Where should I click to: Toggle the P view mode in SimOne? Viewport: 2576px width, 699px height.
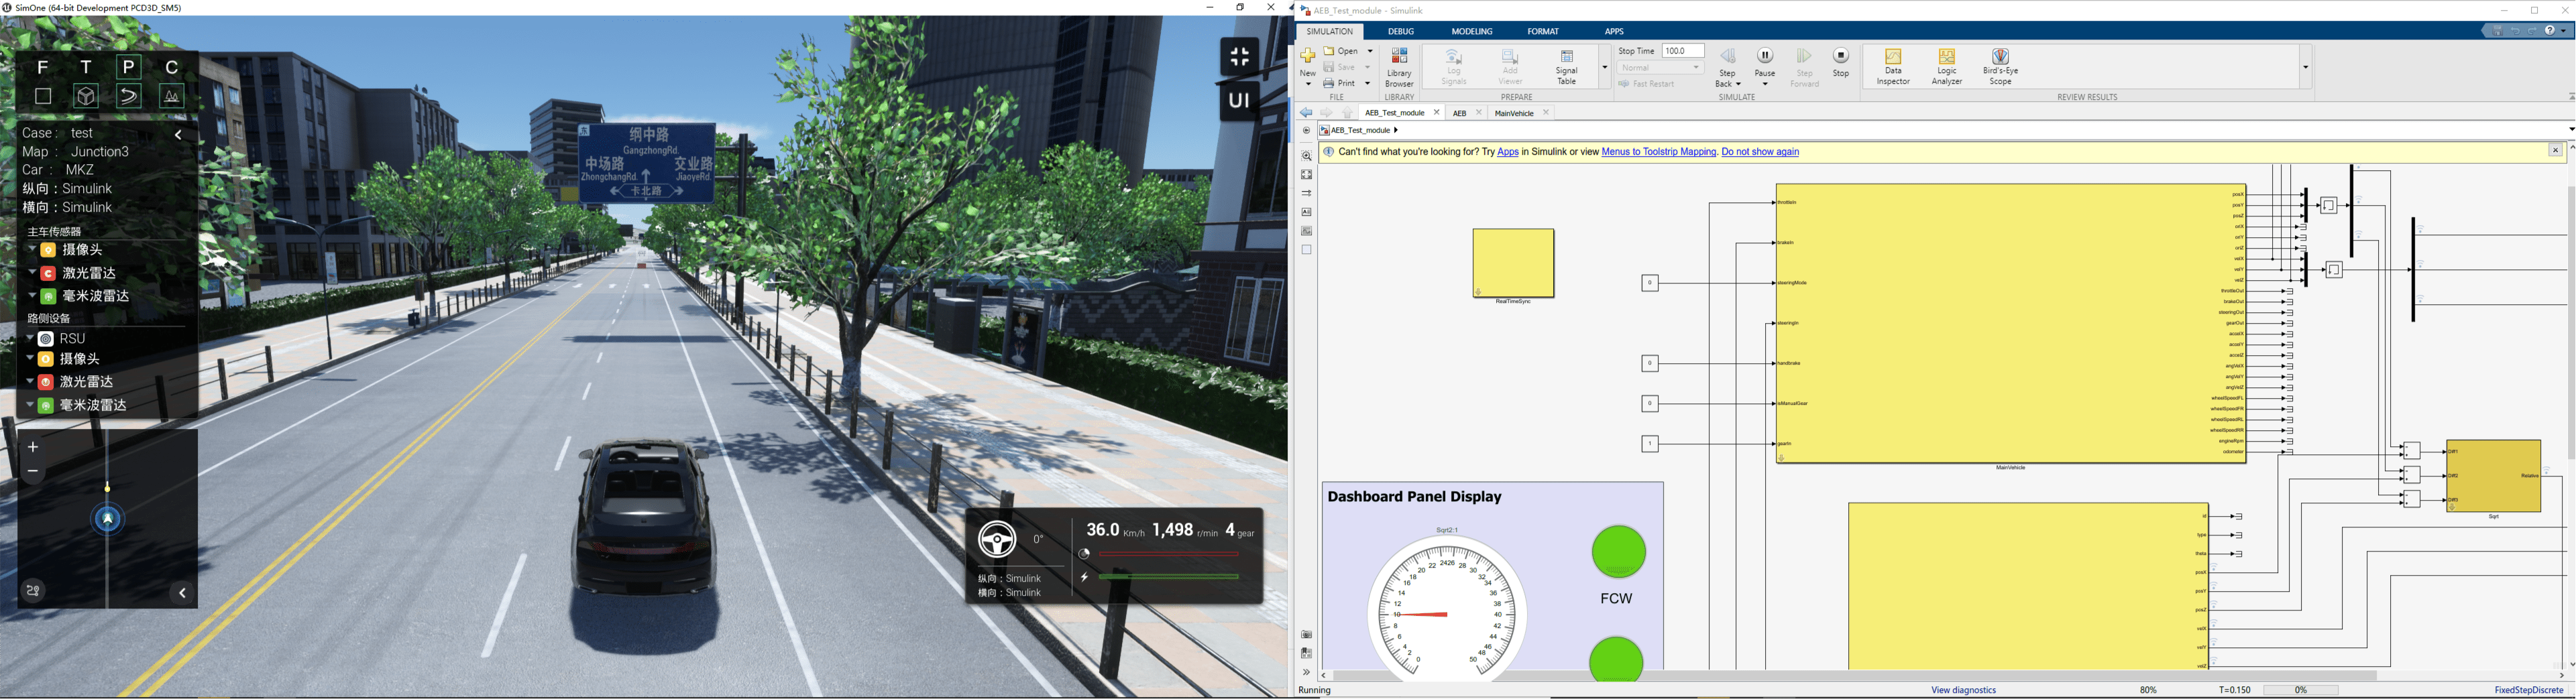129,67
